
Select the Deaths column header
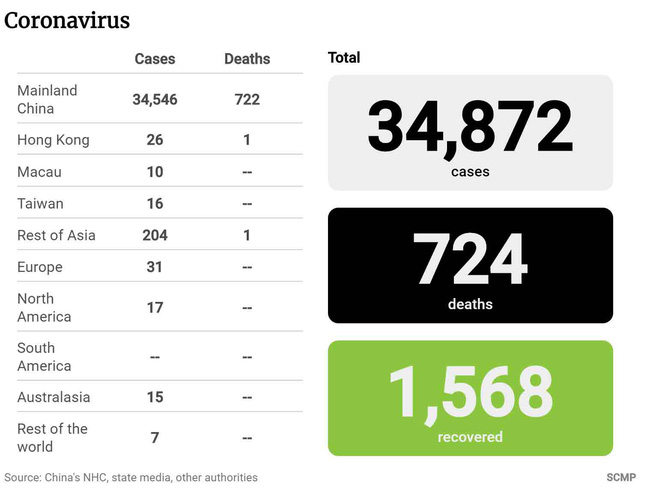point(246,59)
